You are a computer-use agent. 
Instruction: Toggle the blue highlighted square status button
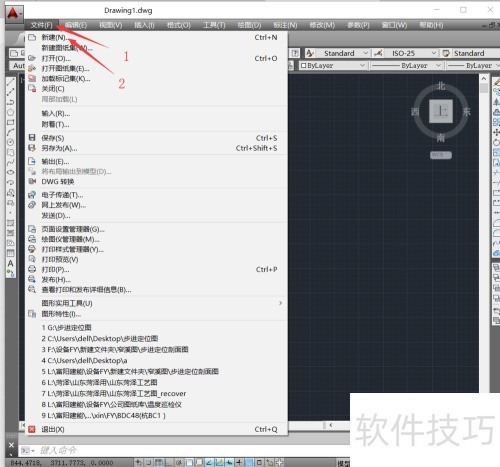[x=249, y=462]
